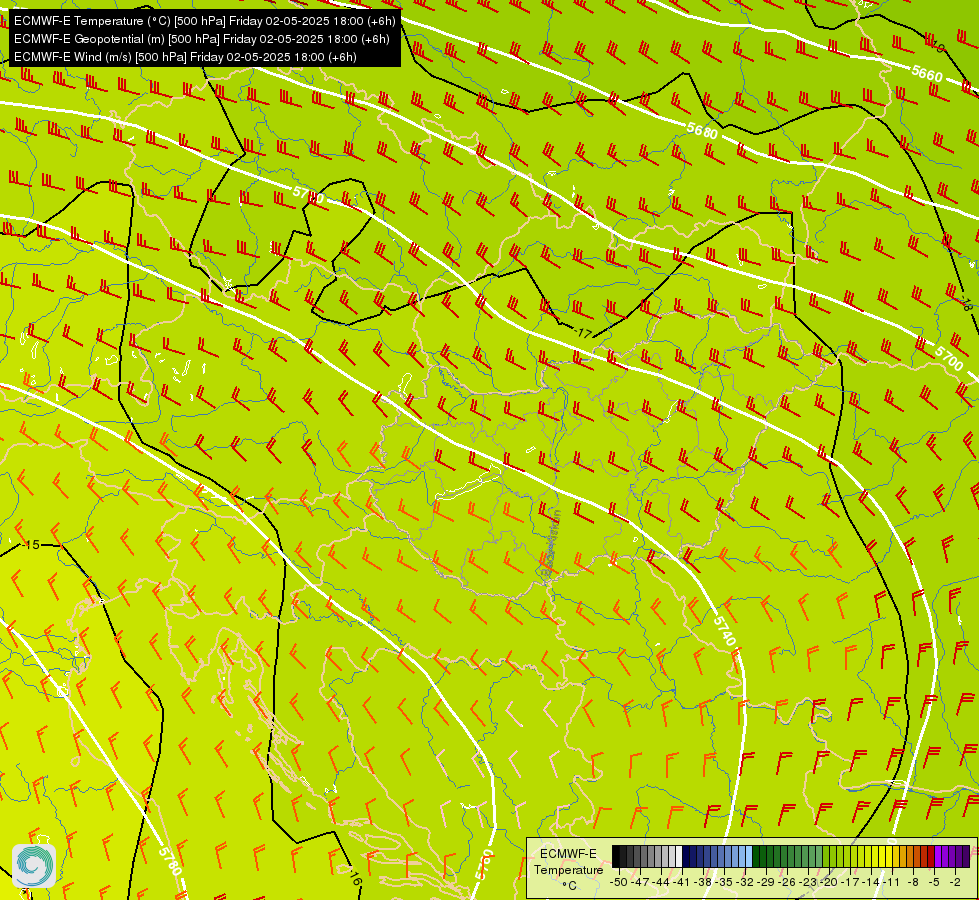Pick the black swatch in legend color scale

(x=616, y=856)
